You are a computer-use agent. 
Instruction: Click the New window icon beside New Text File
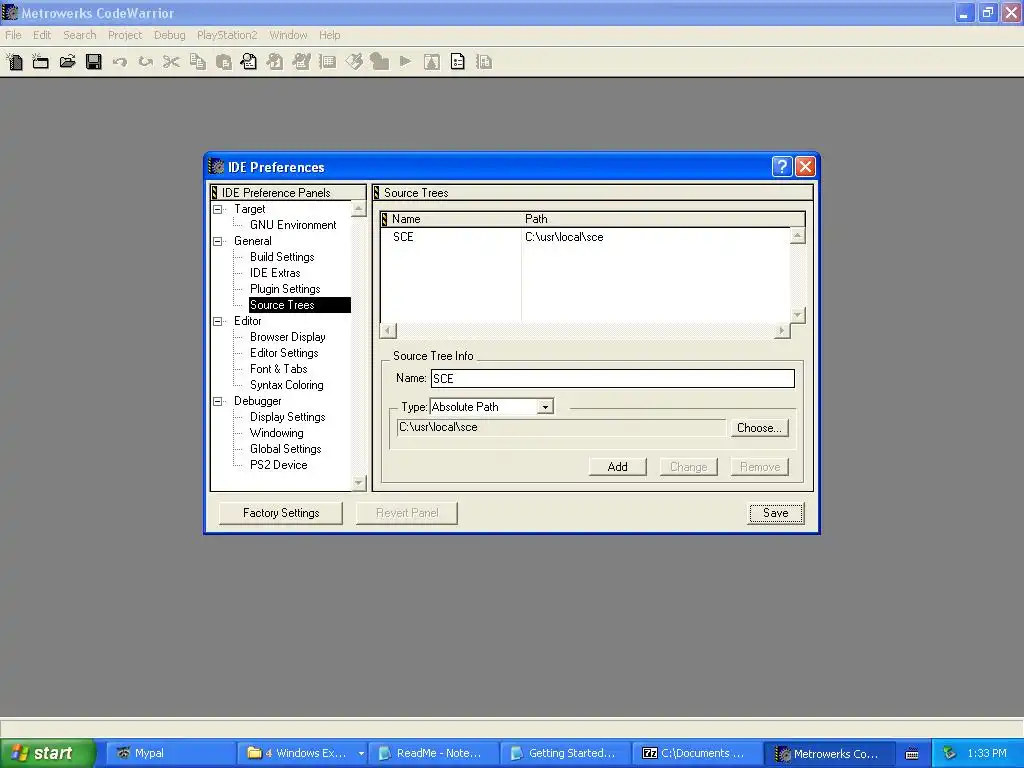[x=40, y=62]
